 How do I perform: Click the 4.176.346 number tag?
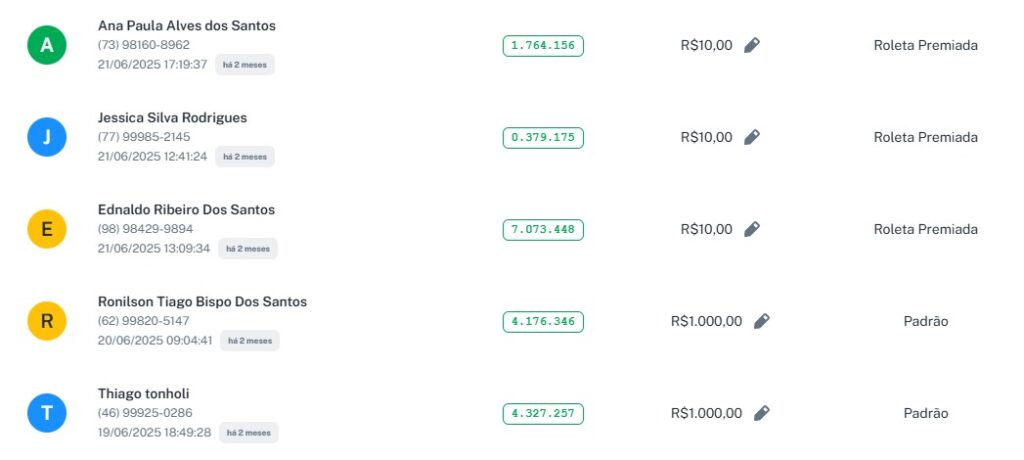[x=543, y=321]
